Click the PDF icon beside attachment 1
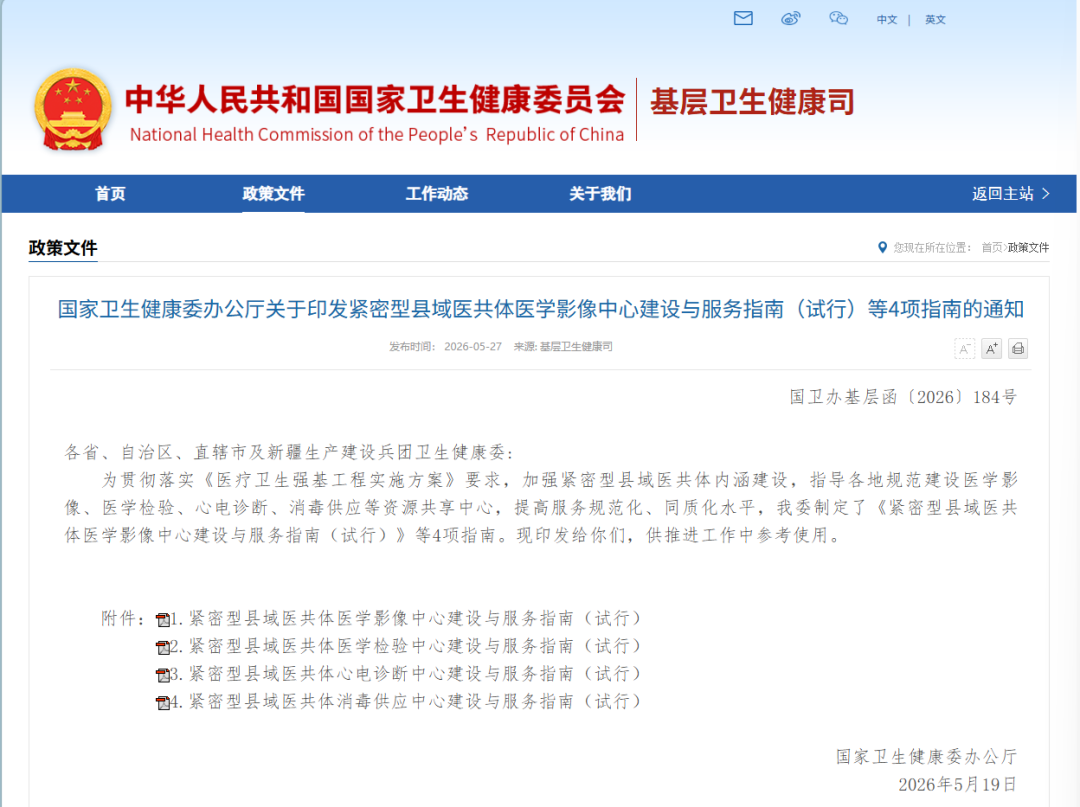Screen dimensions: 1080x807 pos(163,620)
